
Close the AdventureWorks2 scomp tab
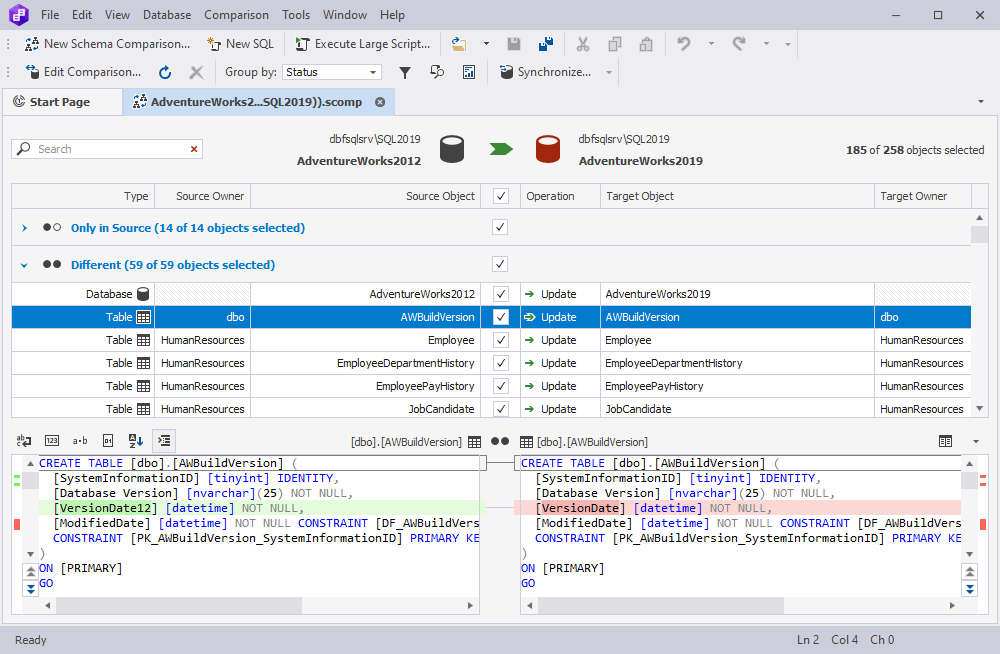tap(380, 102)
